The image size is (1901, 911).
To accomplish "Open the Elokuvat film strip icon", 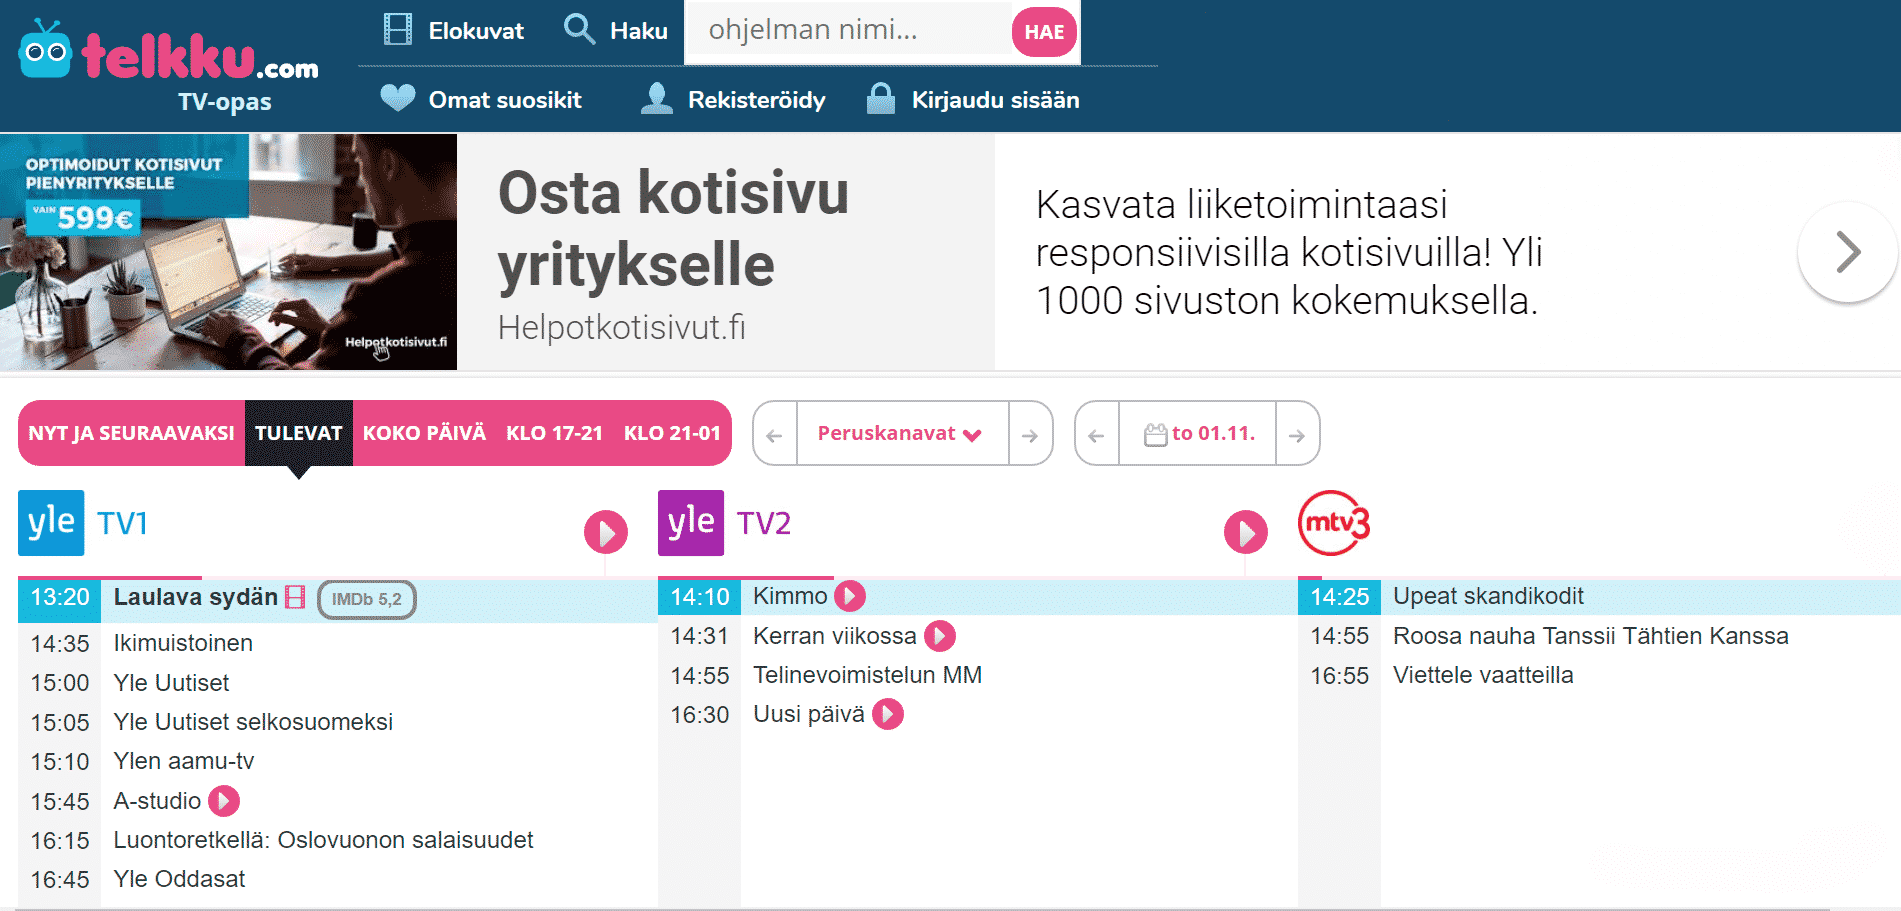I will (x=398, y=29).
